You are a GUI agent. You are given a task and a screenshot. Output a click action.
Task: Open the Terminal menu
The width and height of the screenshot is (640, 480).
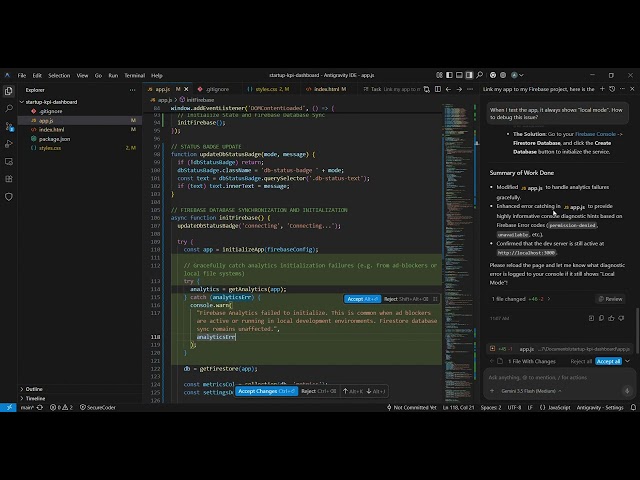(134, 76)
